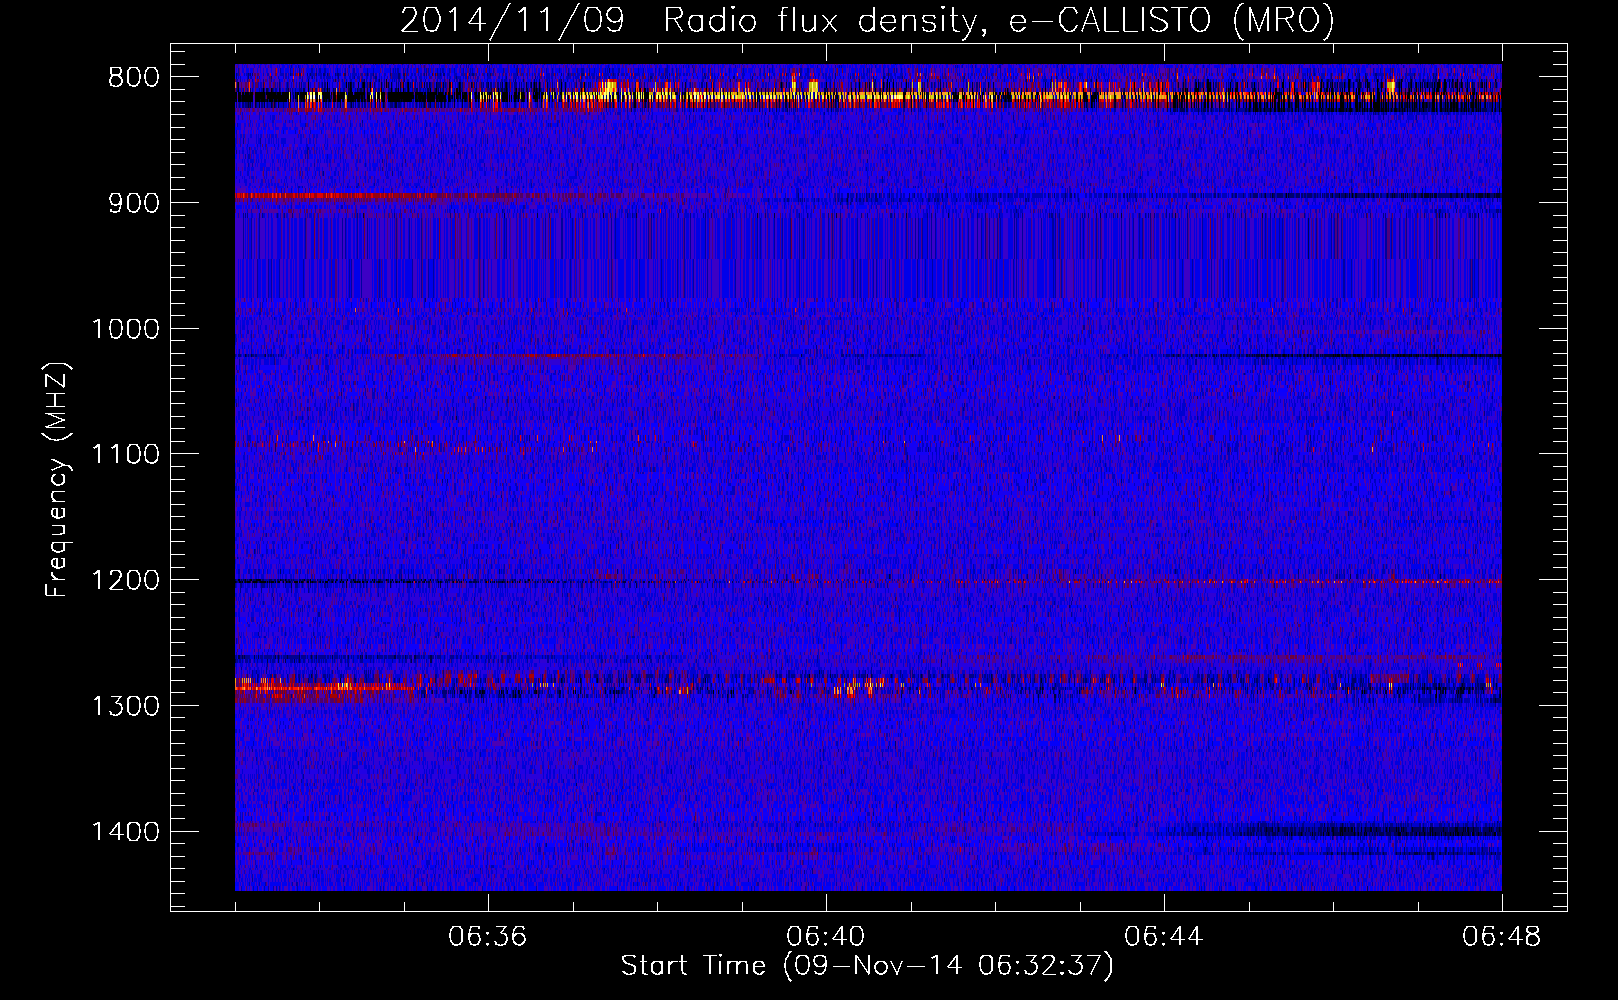Screen dimensions: 1618x1000
Task: Click the time label 06:40
Action: click(x=825, y=937)
